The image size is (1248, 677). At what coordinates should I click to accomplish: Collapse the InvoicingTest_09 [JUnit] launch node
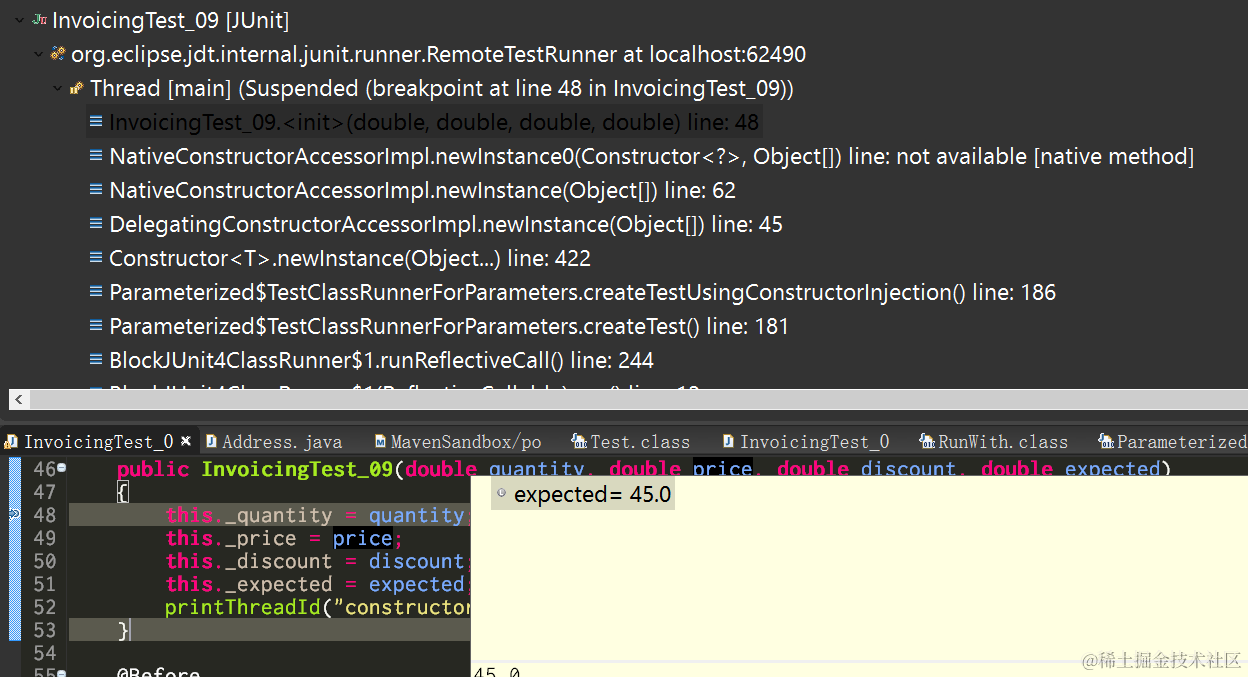[x=20, y=19]
